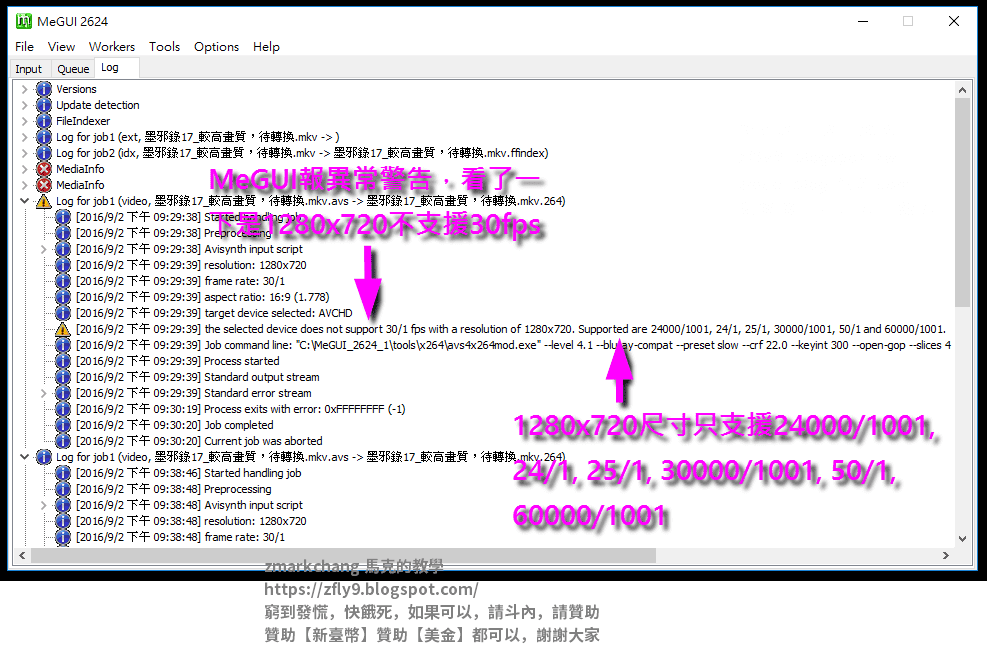
Task: Collapse the warning Log for job1 video node
Action: [25, 201]
